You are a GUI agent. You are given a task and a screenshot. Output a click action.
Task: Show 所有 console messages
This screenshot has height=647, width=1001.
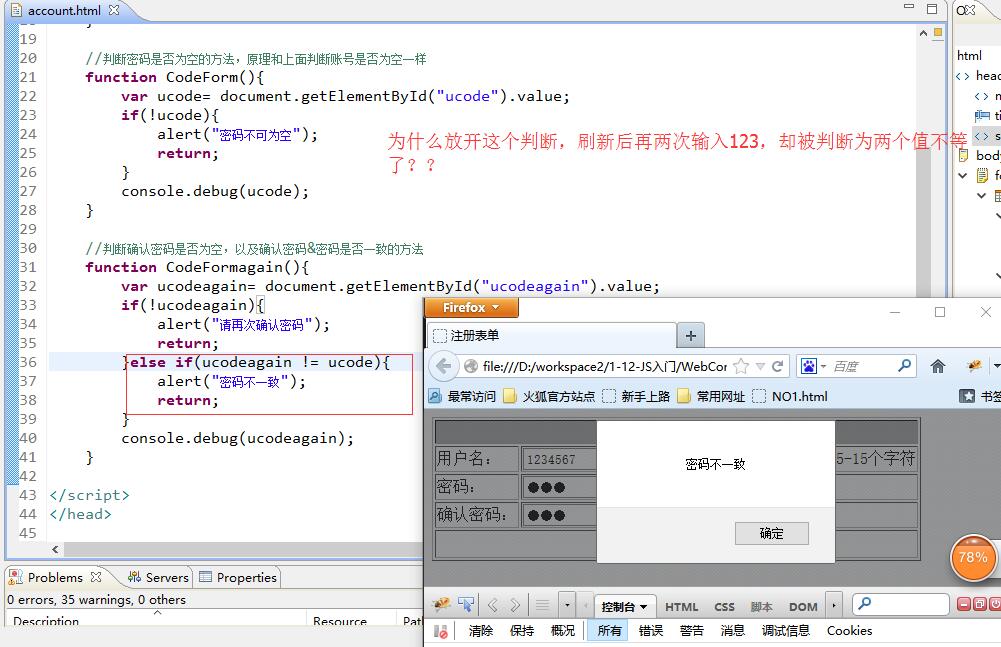[x=609, y=631]
